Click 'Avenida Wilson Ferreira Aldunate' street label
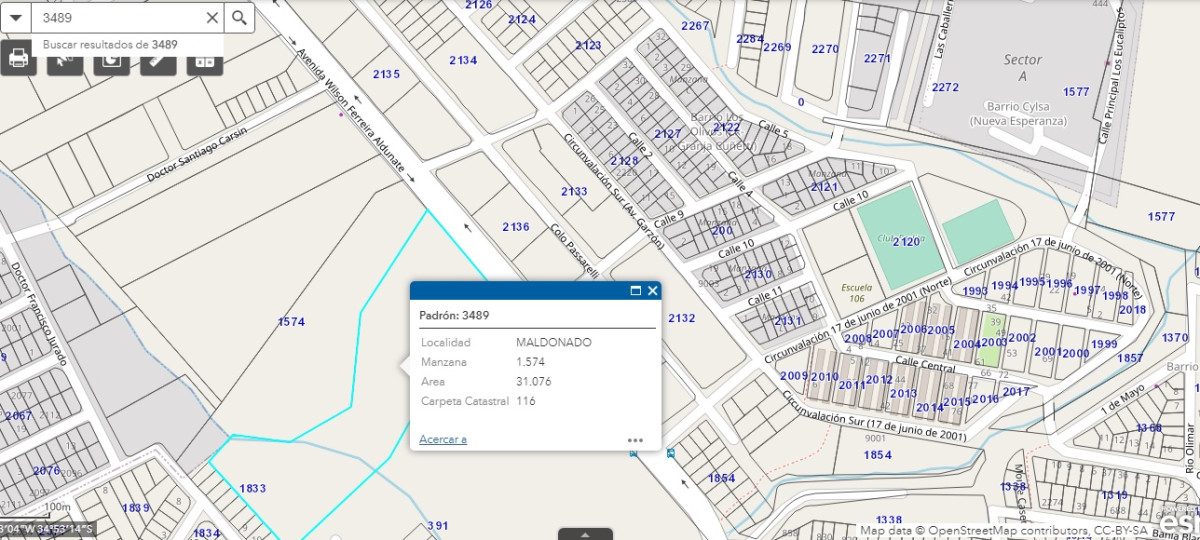1200x540 pixels. click(x=350, y=110)
